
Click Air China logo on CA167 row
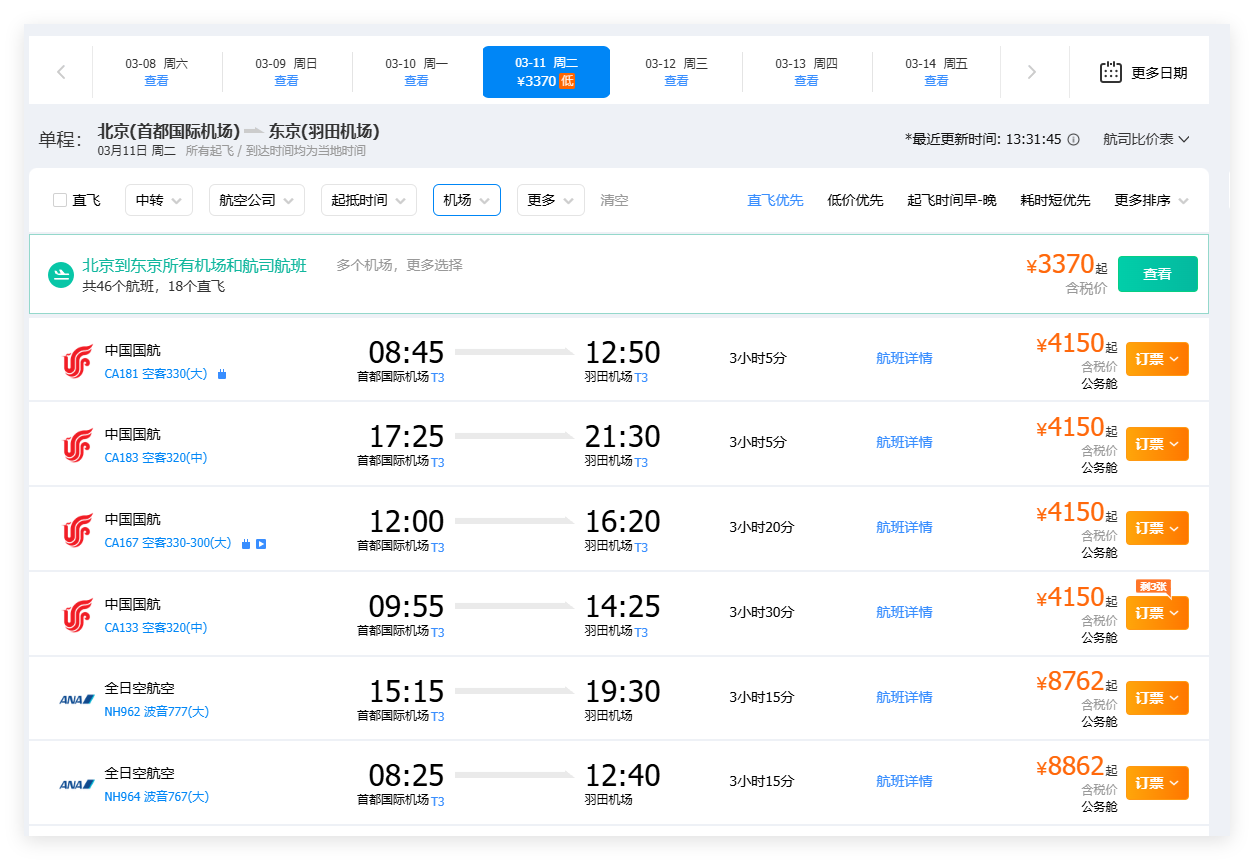77,530
